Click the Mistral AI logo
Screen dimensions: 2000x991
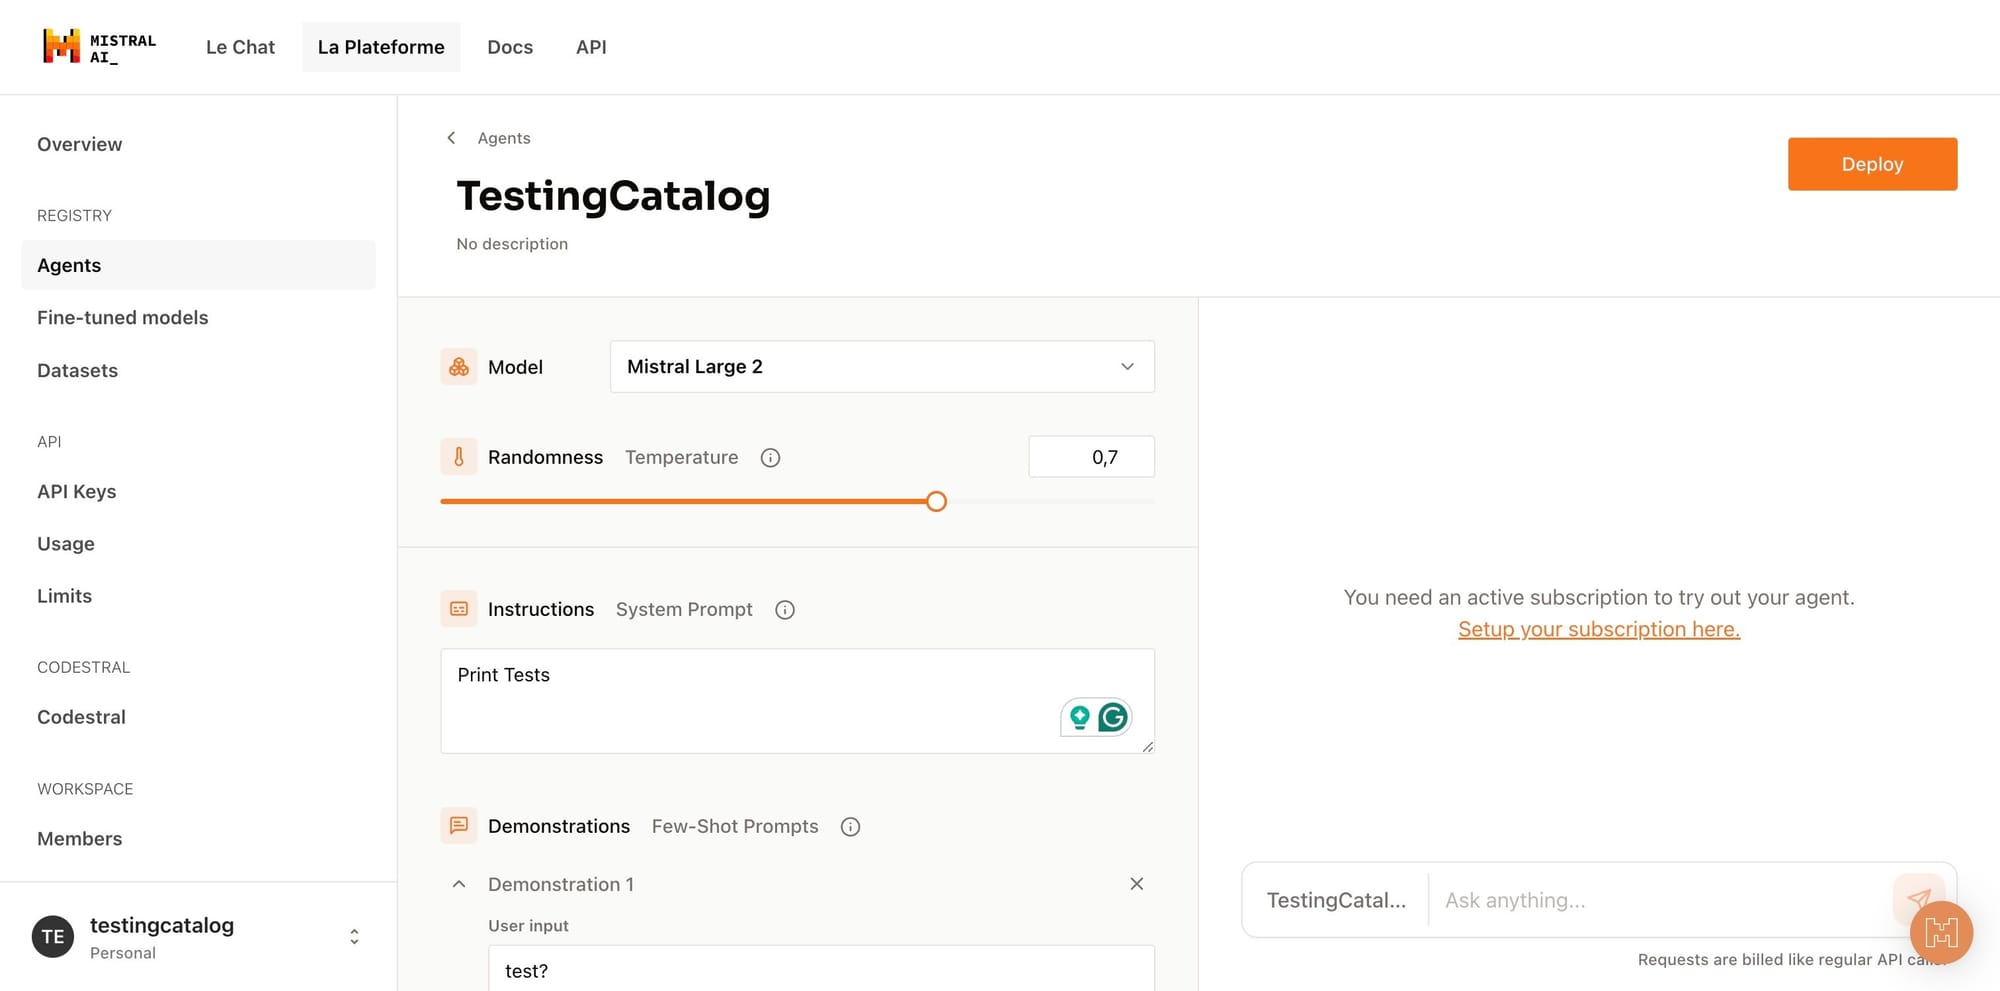[98, 47]
